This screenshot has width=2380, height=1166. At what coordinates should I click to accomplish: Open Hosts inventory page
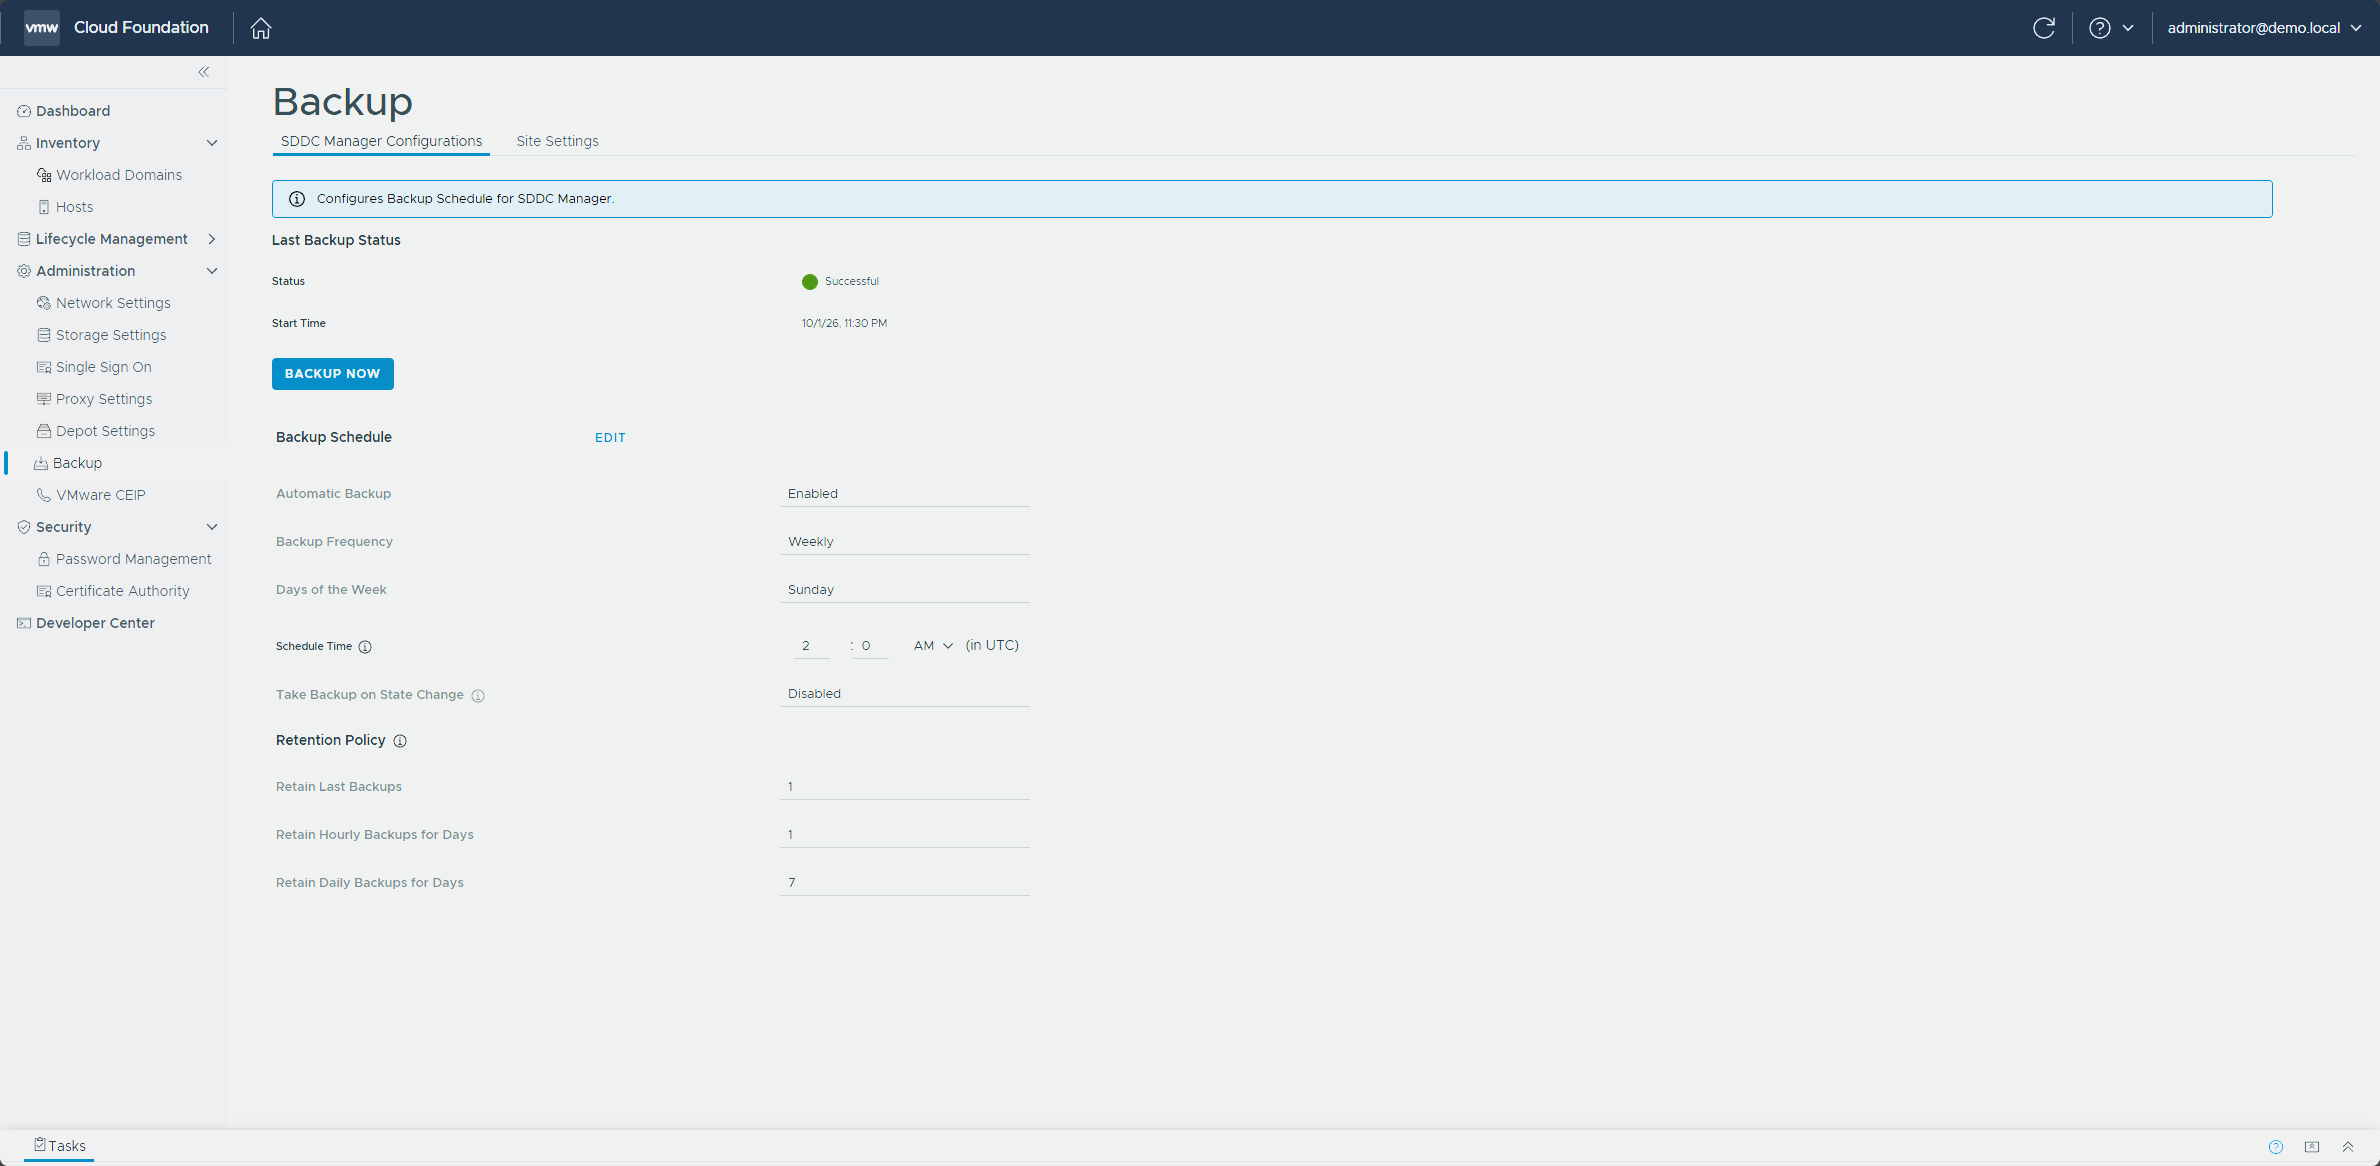[x=74, y=207]
